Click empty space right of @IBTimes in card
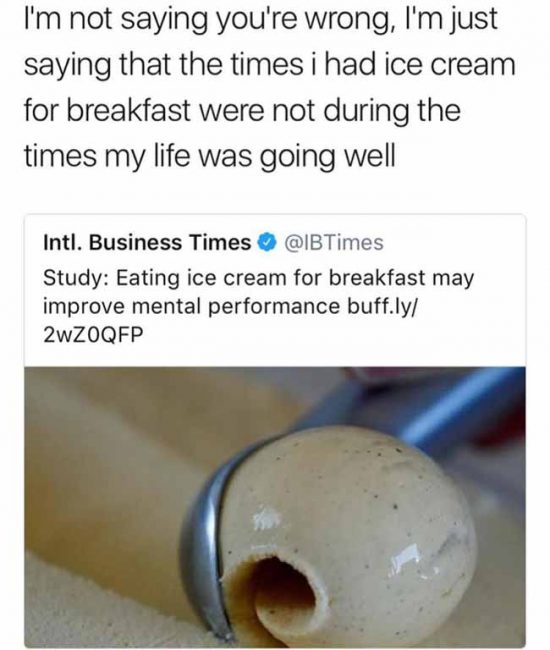The image size is (550, 650). (x=454, y=243)
